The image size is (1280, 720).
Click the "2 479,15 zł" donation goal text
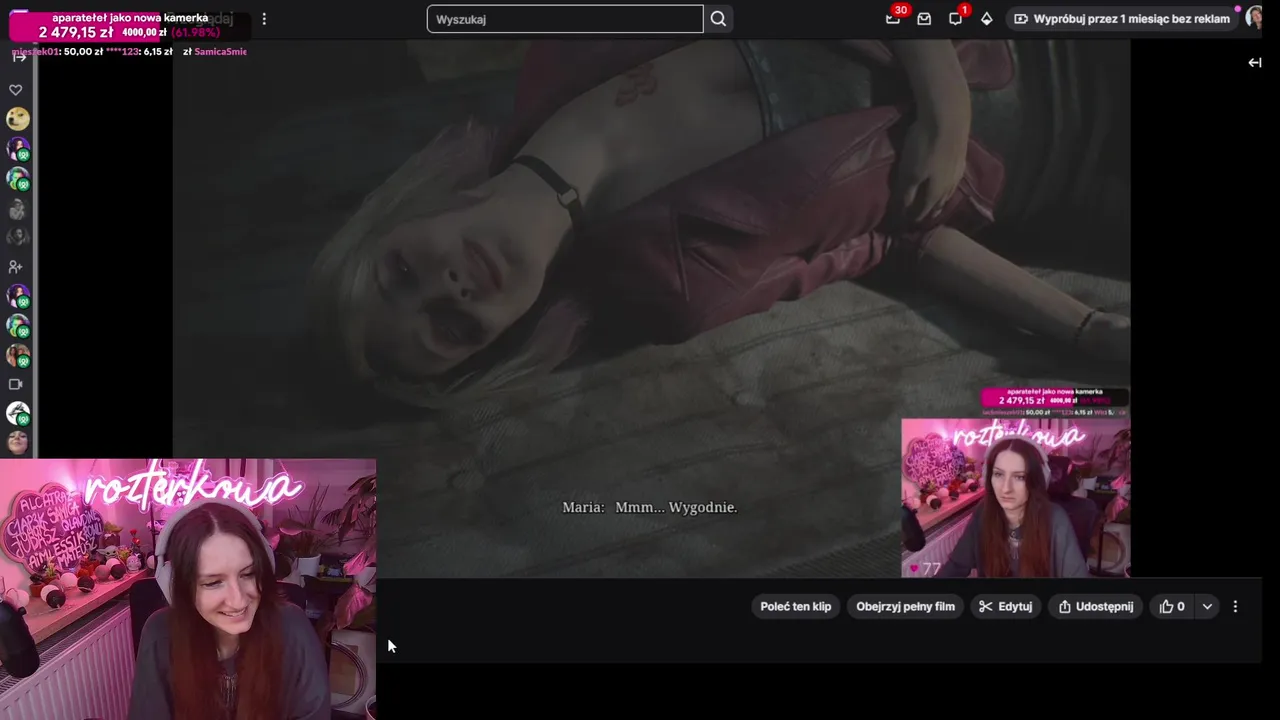tap(76, 32)
